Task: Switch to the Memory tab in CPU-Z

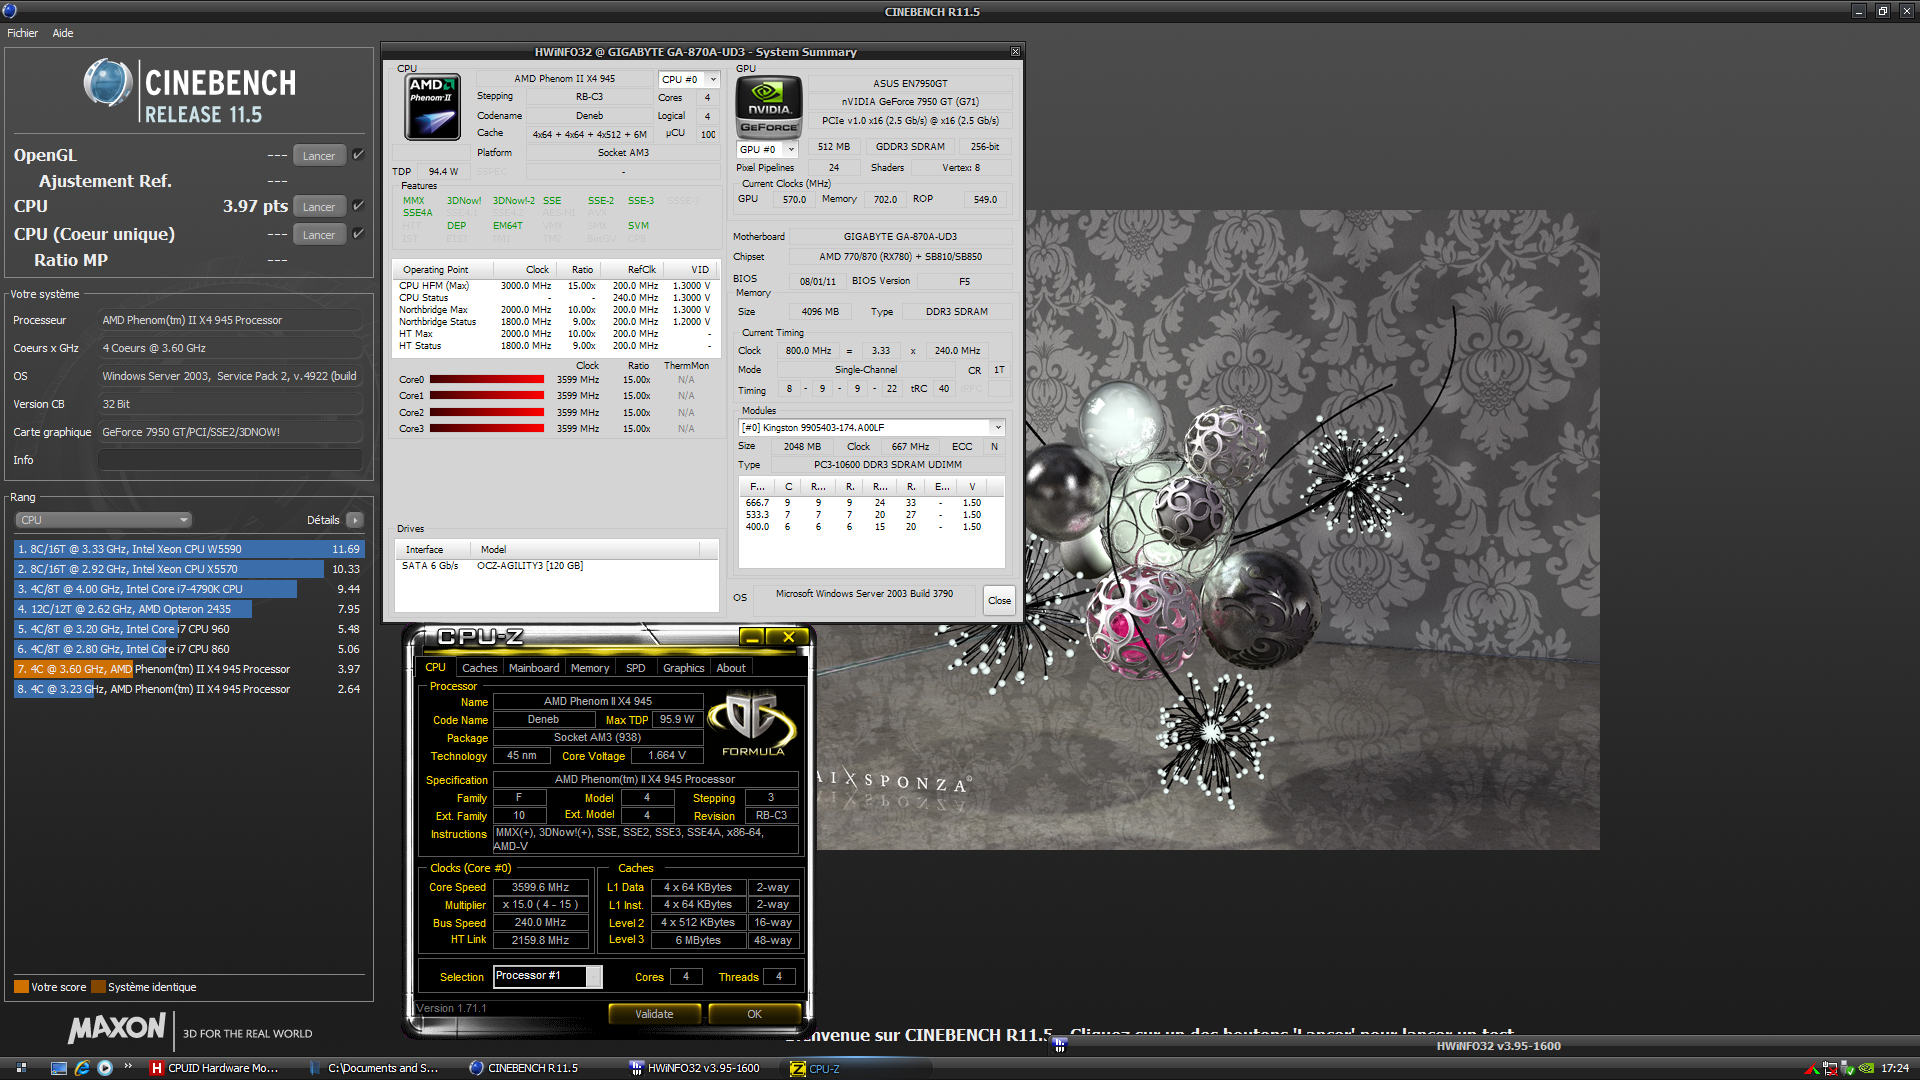Action: (x=590, y=668)
